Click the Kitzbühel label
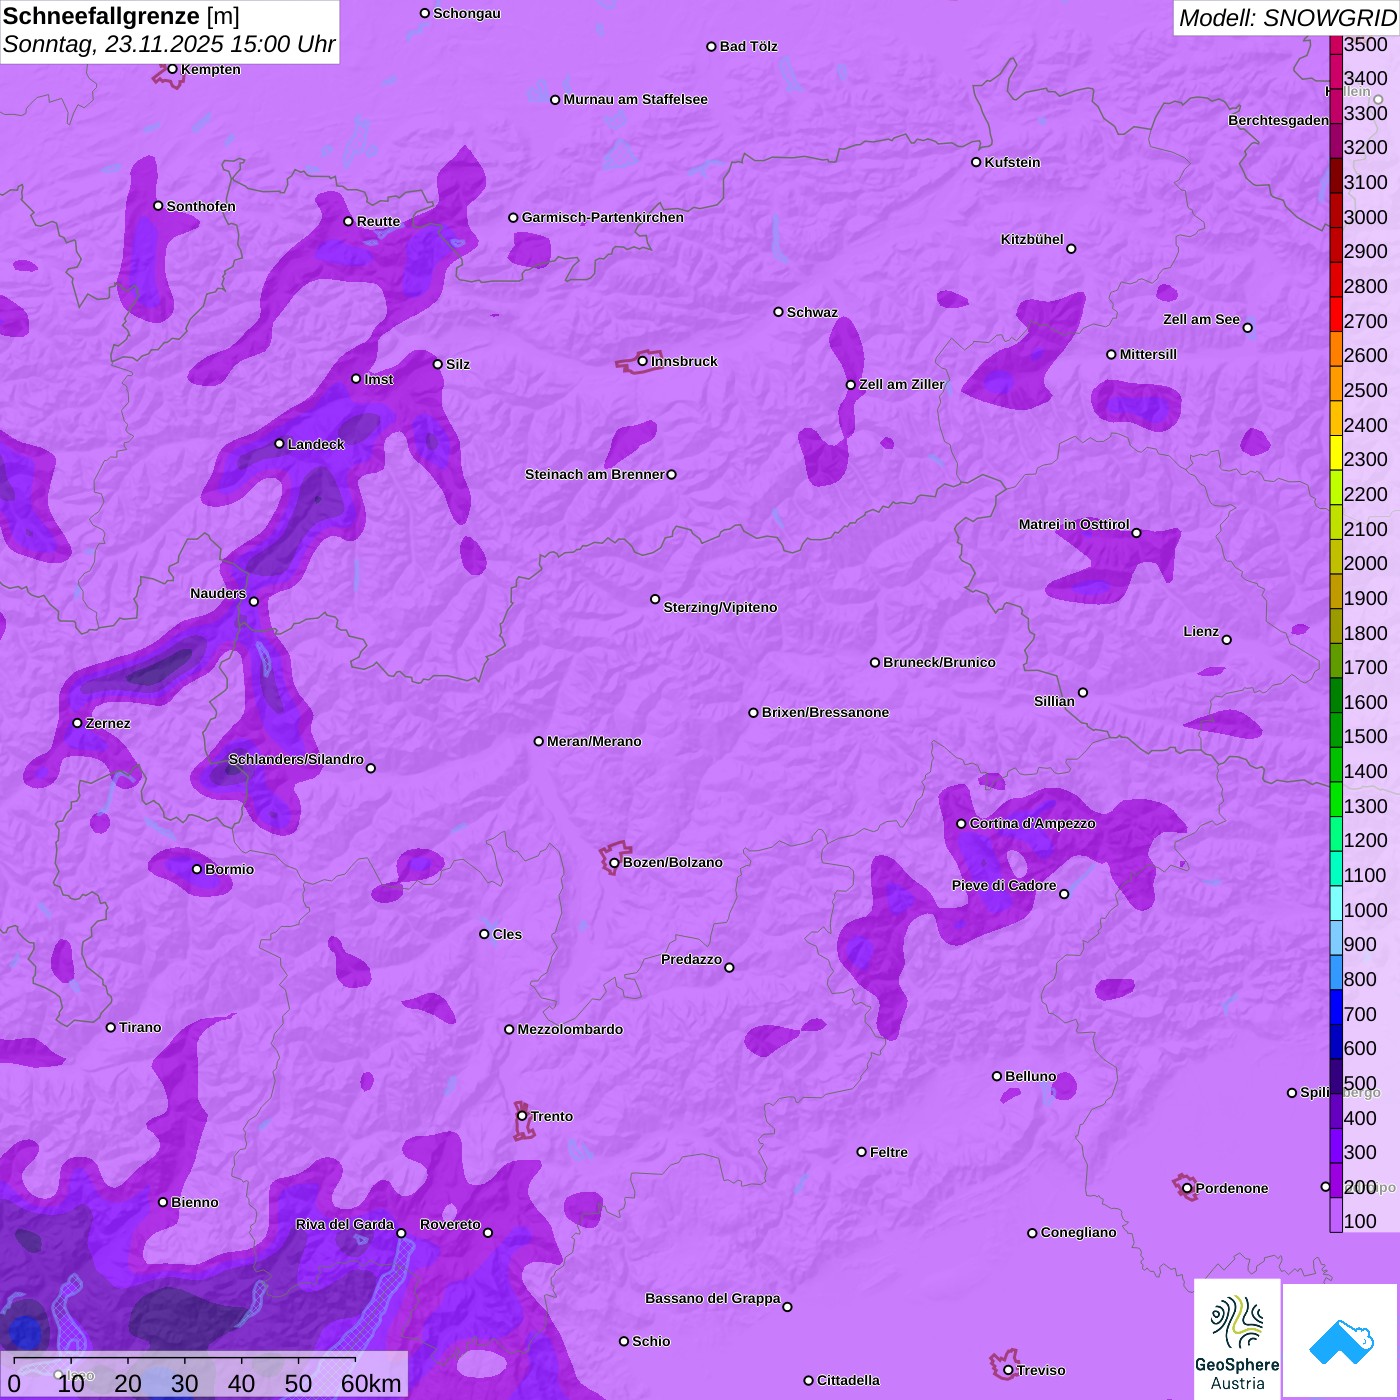The image size is (1400, 1400). [1032, 239]
